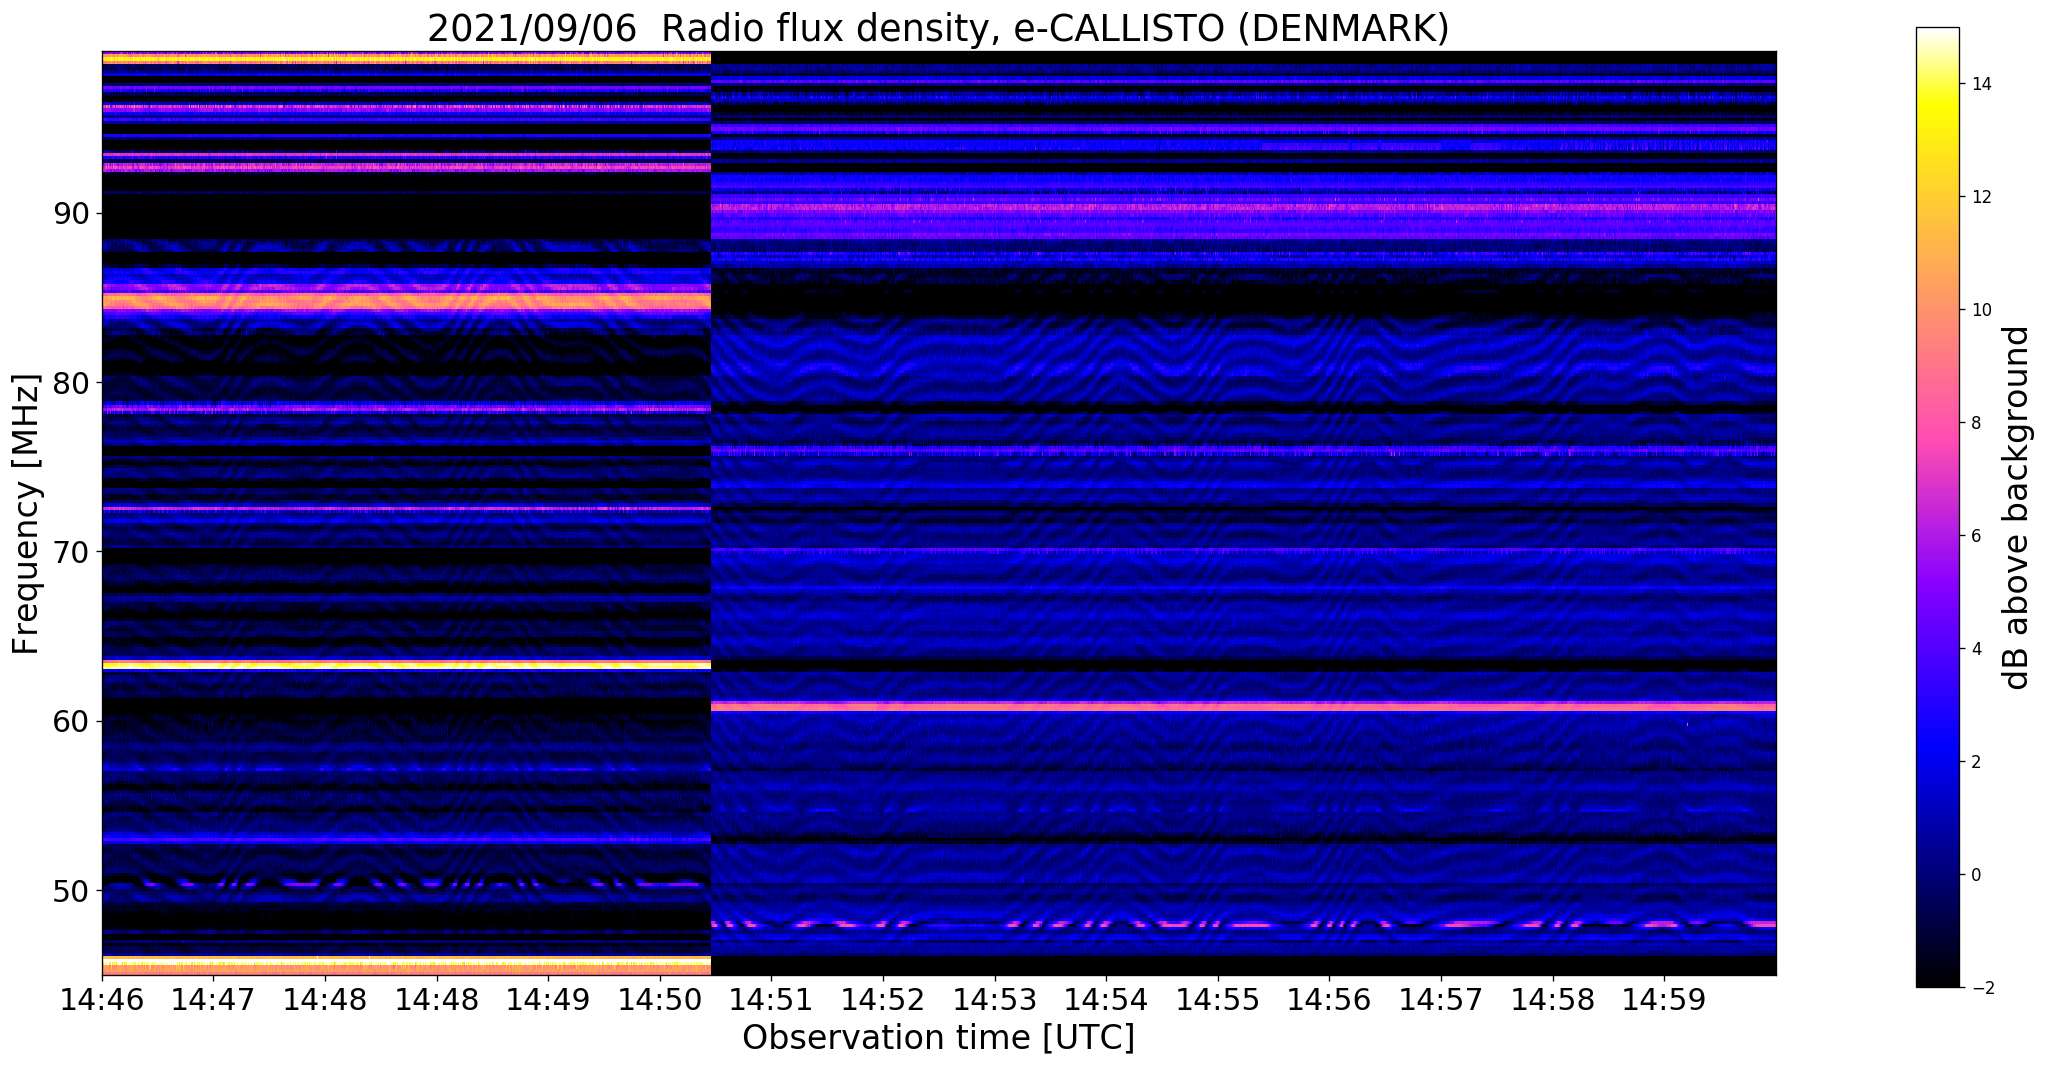
Task: Click the colorbar tick value 0
Action: [1975, 875]
